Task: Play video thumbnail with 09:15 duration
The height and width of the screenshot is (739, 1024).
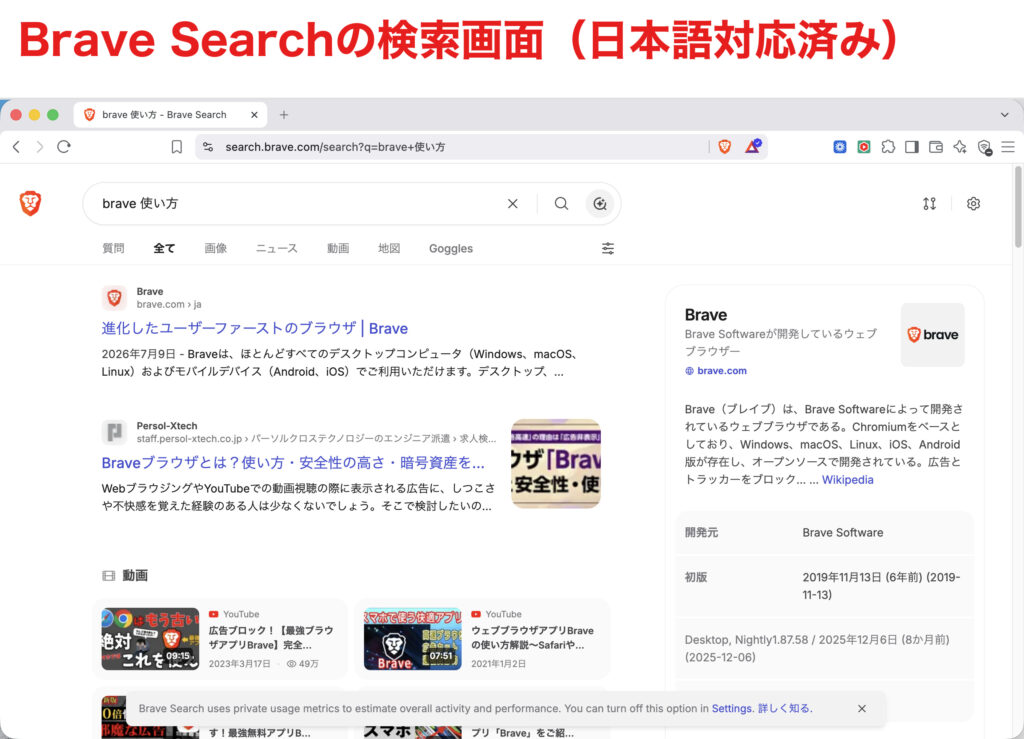Action: (x=150, y=639)
